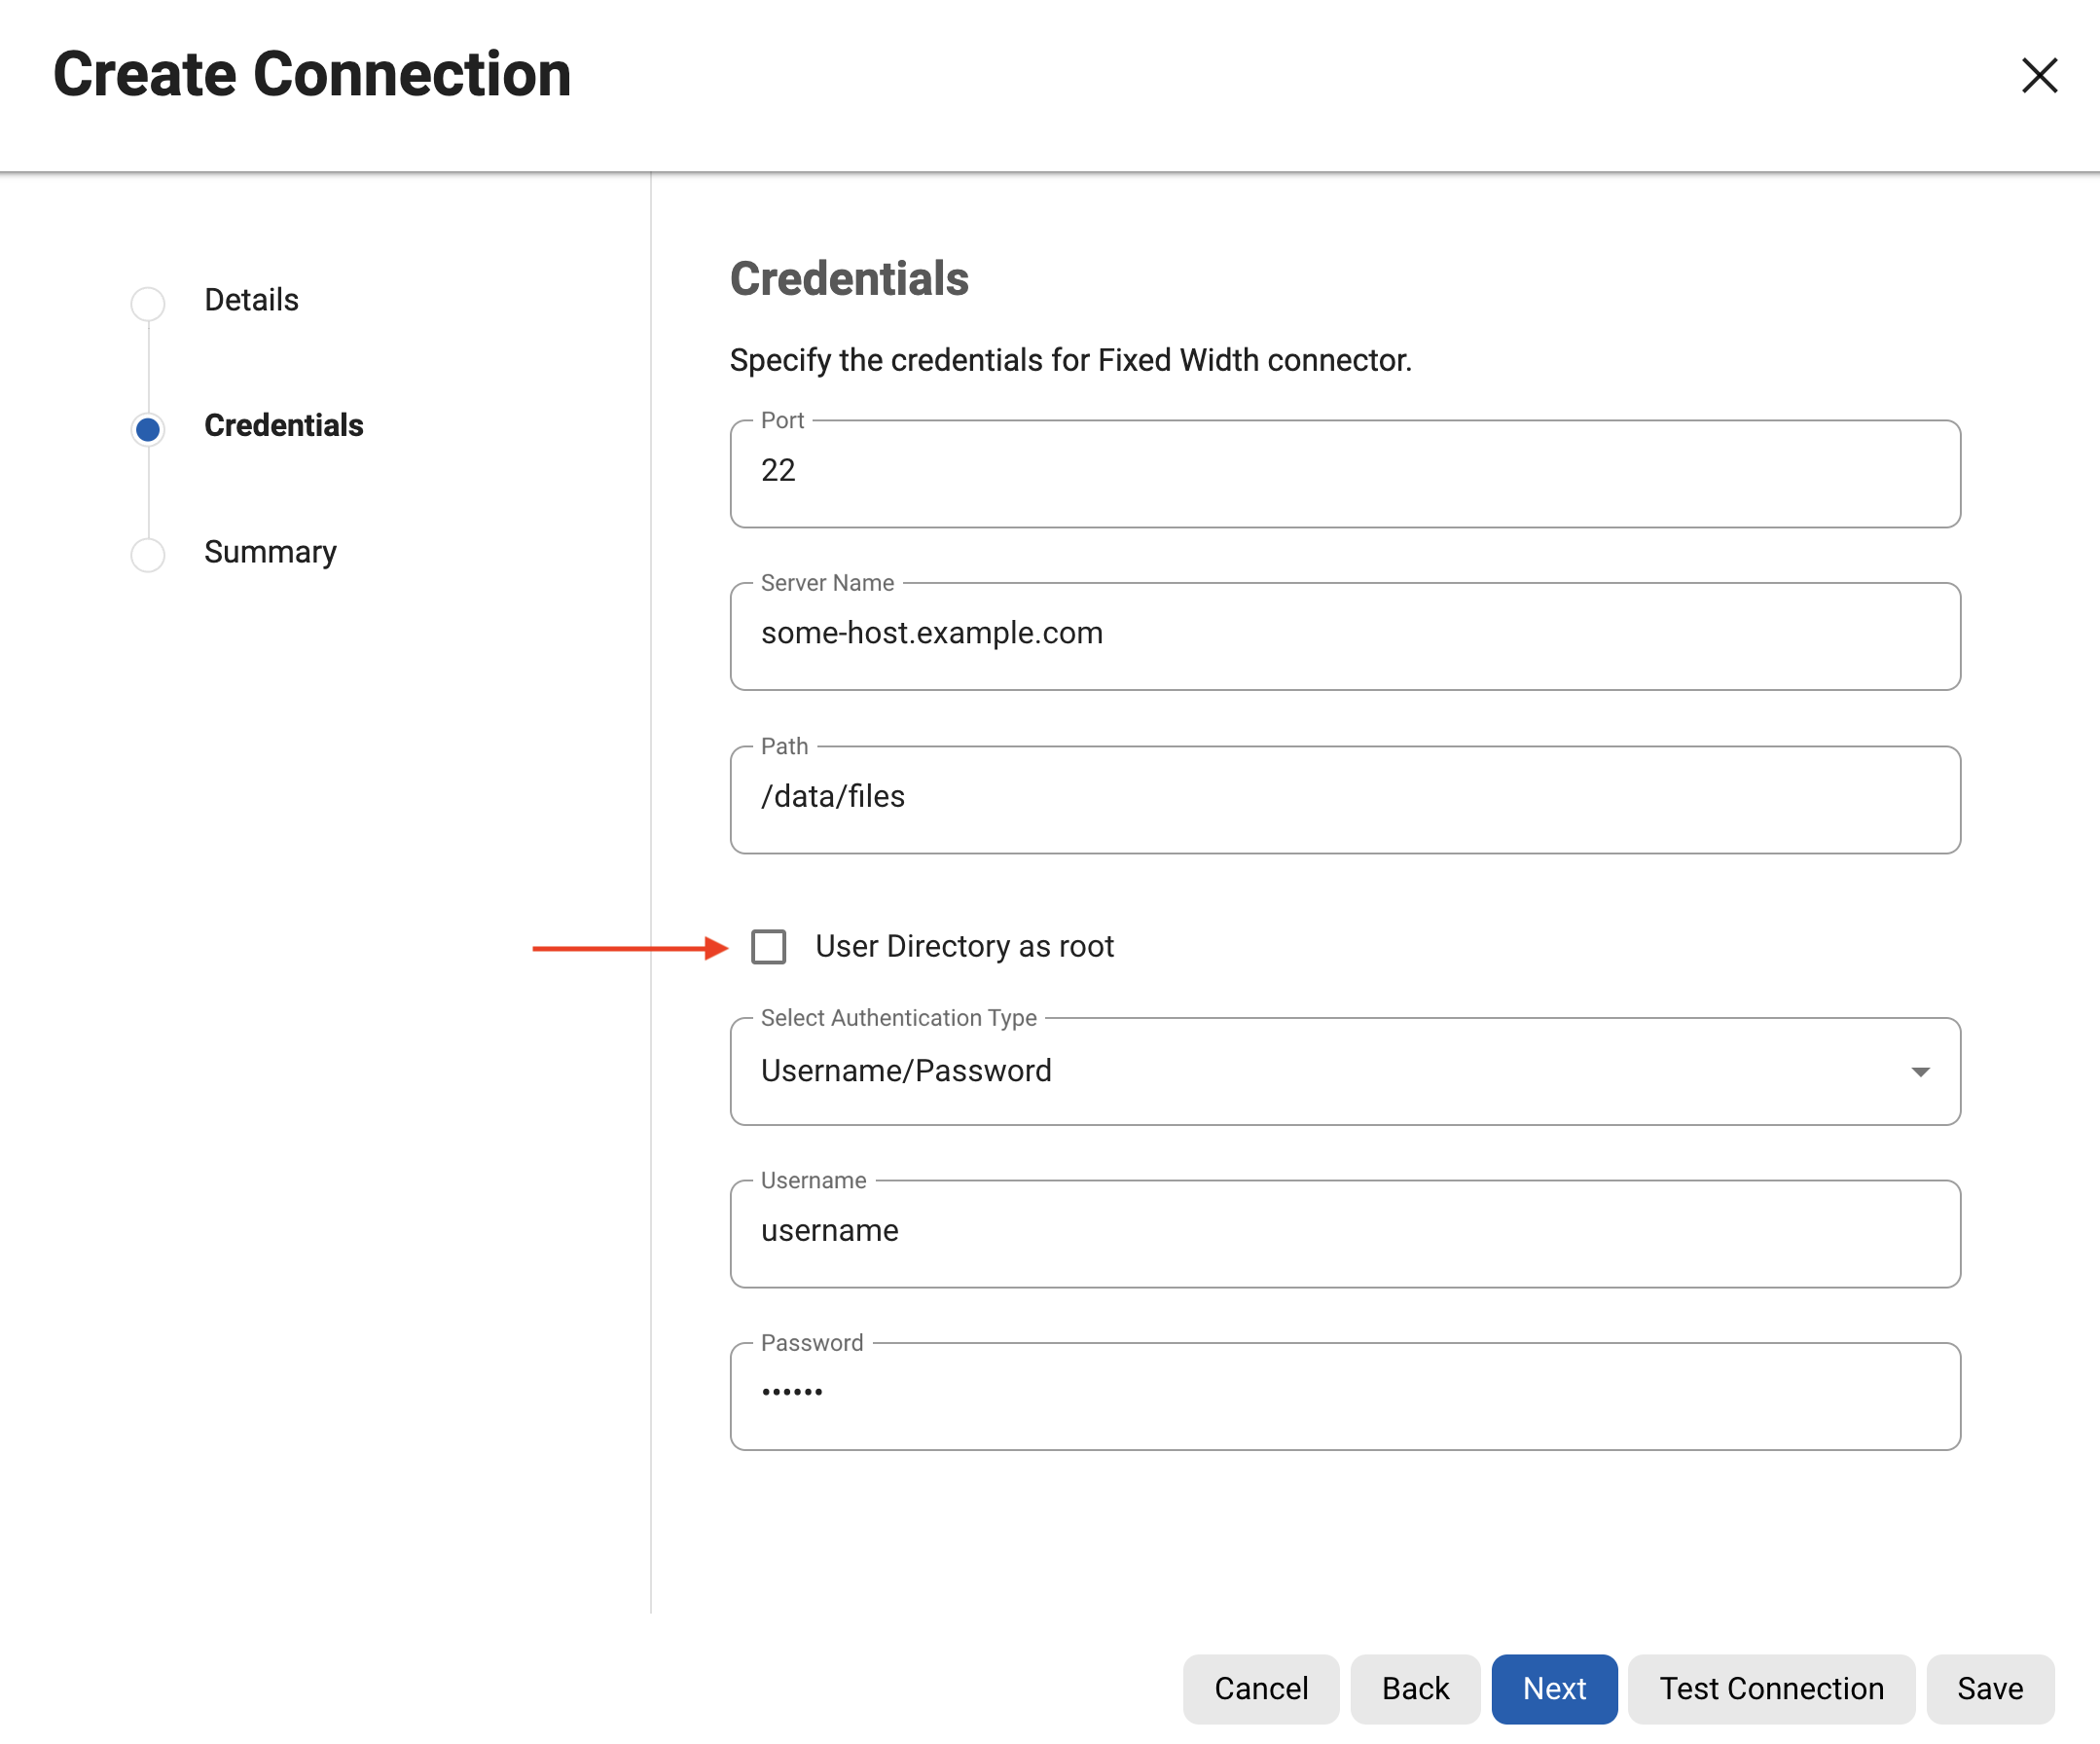
Task: Enable User Directory as root checkbox
Action: click(768, 946)
